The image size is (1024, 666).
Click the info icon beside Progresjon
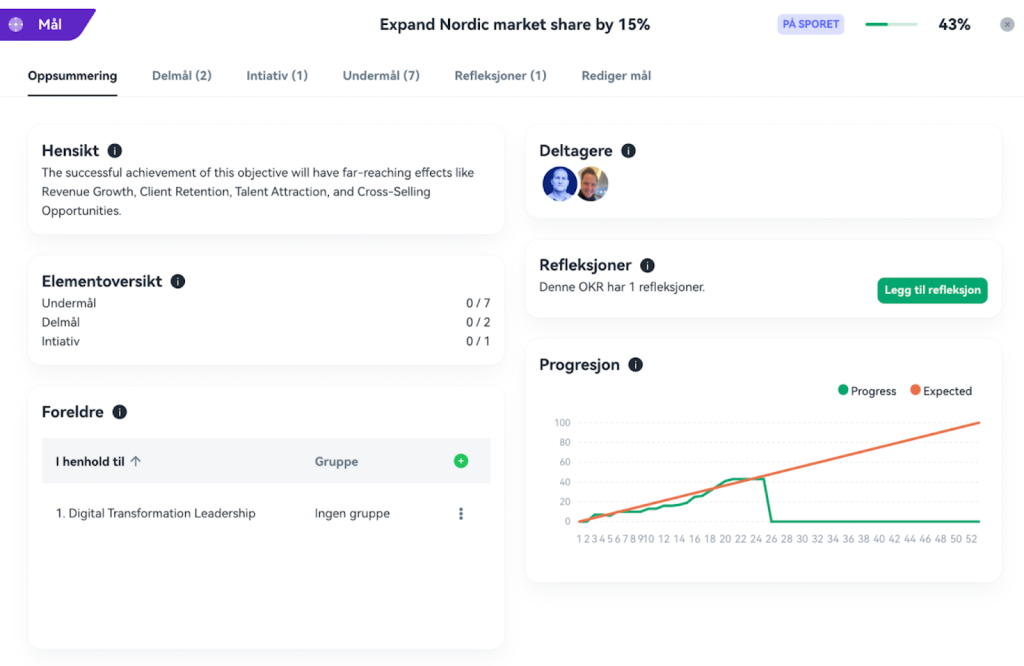tap(635, 365)
